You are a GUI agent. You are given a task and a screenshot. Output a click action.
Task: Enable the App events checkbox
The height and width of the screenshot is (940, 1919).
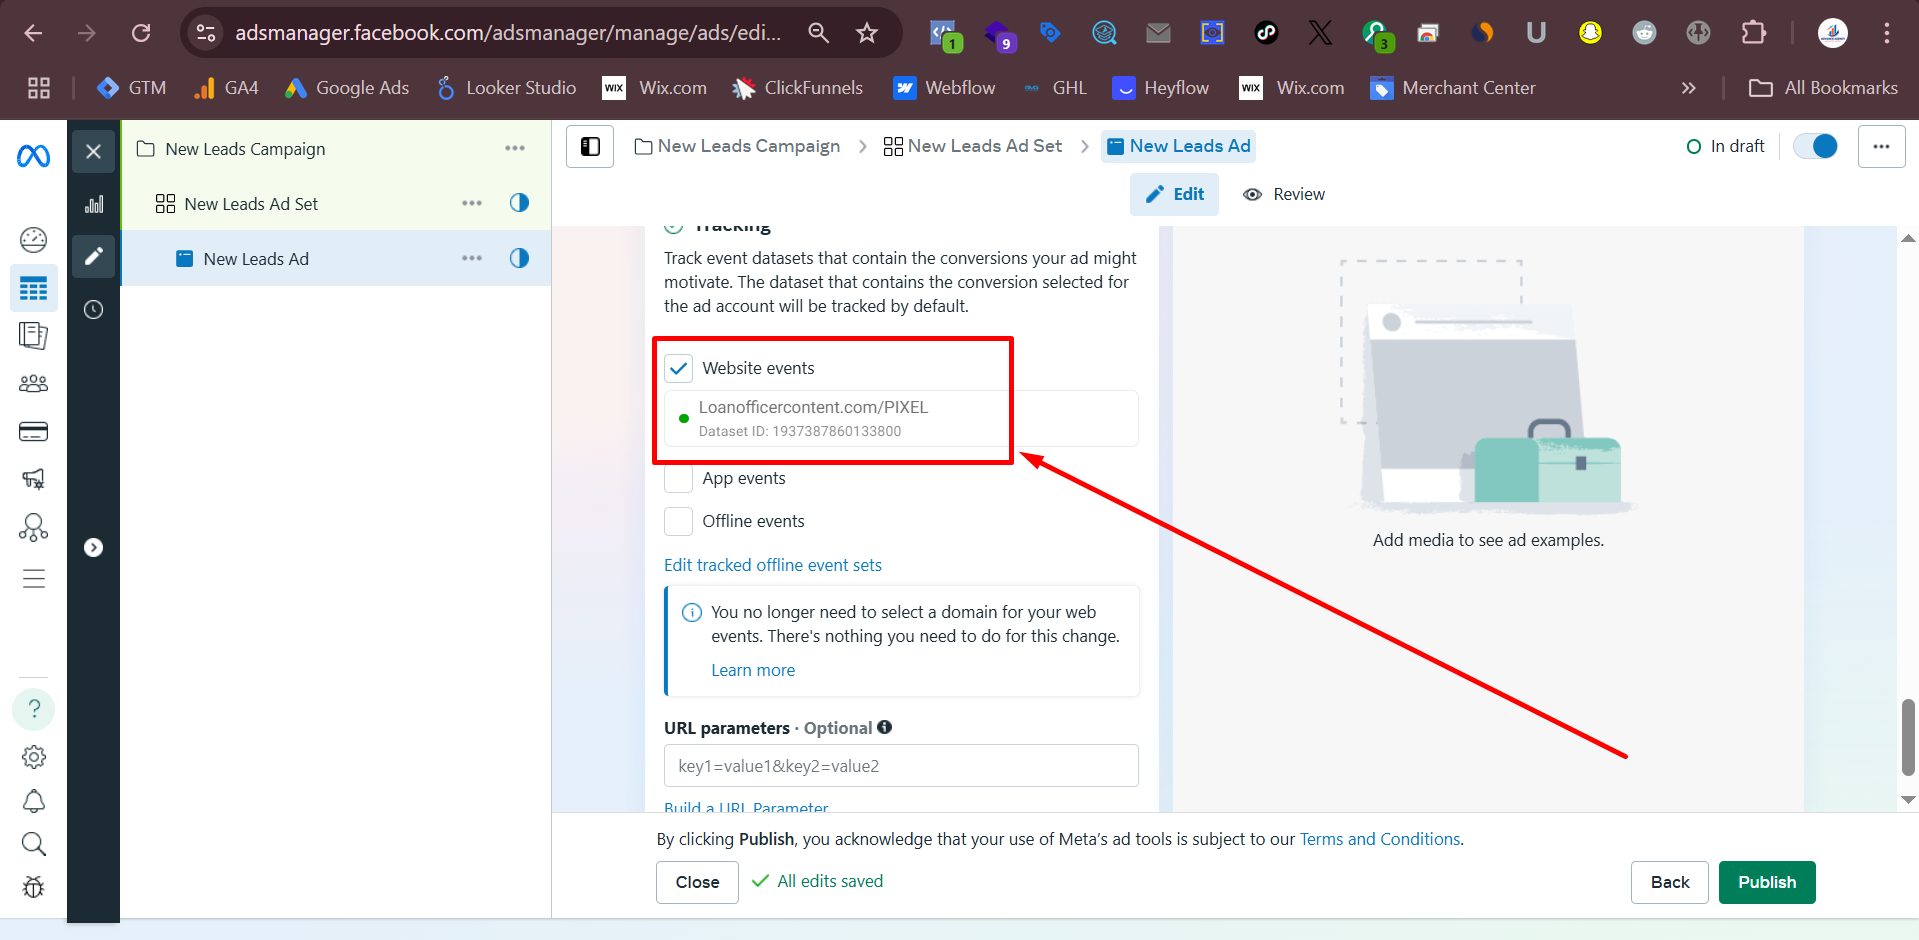[679, 478]
